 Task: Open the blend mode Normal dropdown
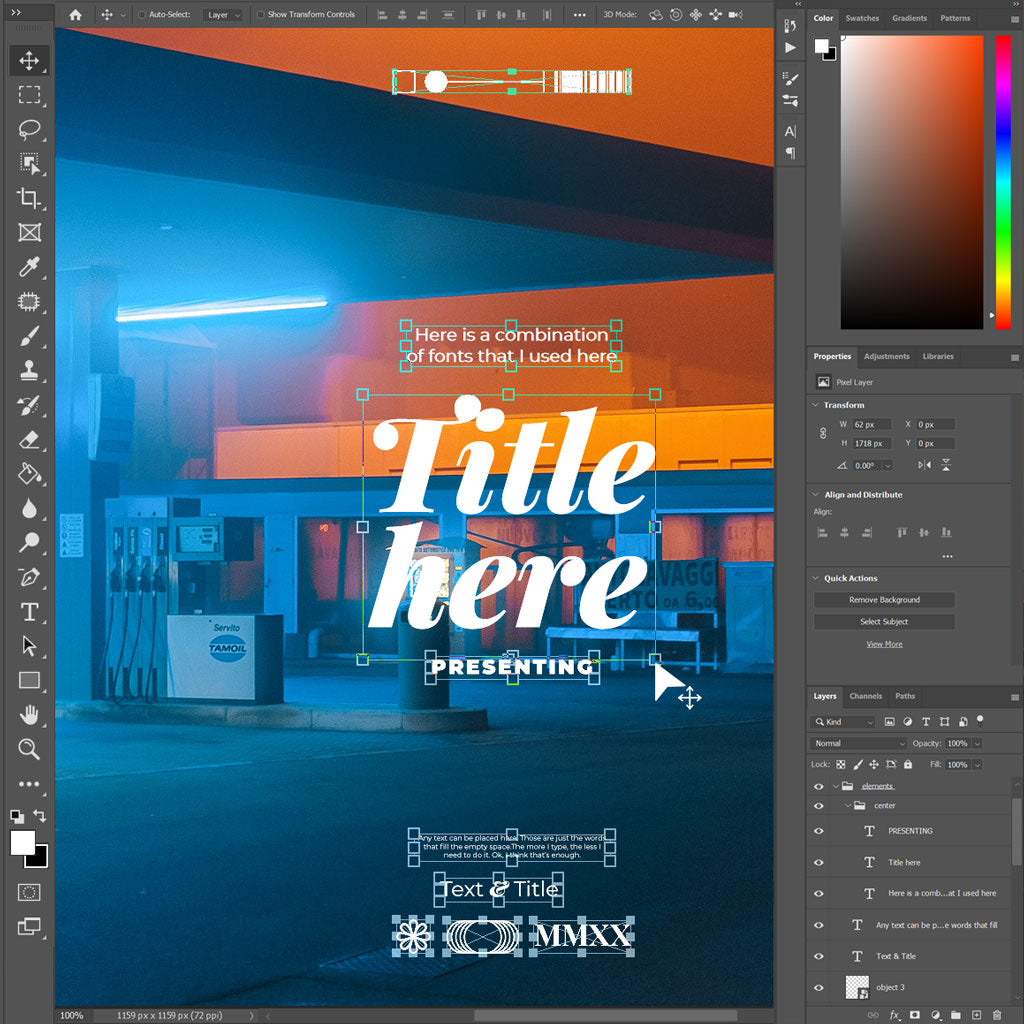coord(859,744)
